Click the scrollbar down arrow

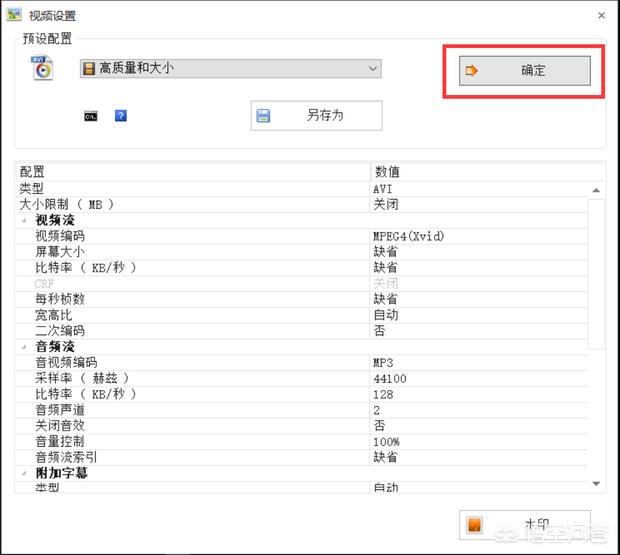(x=597, y=484)
